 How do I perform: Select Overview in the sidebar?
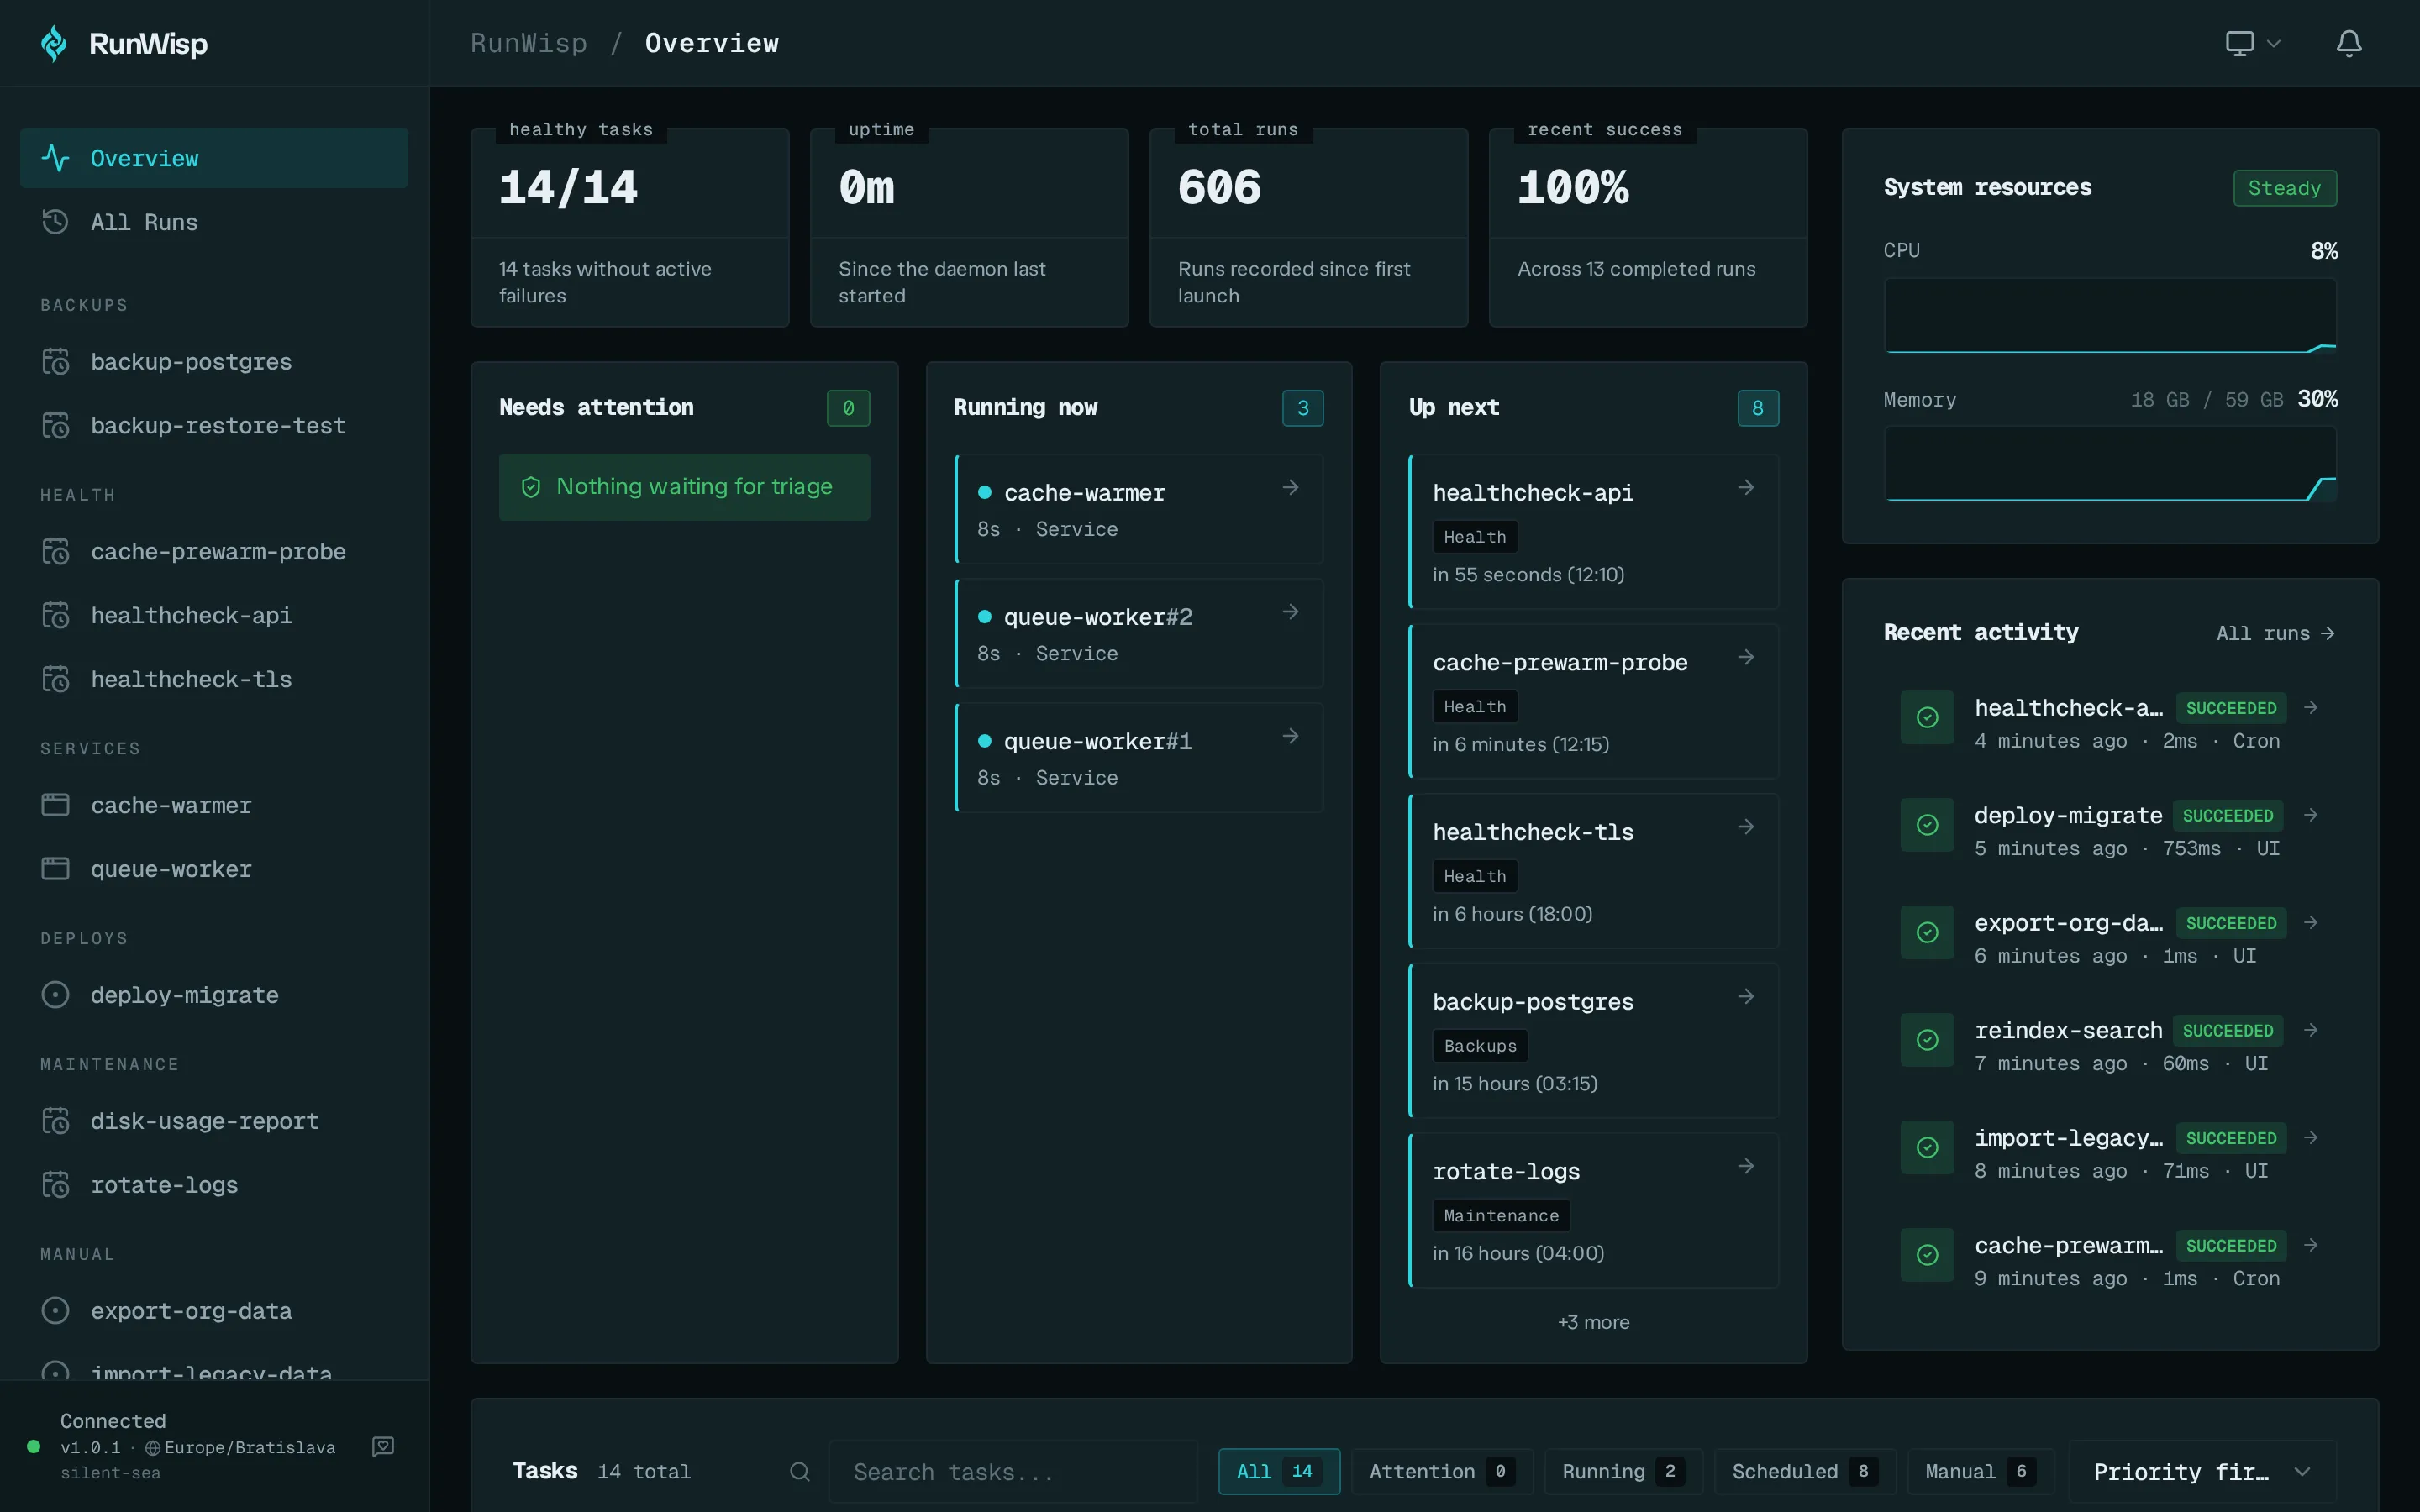point(214,158)
